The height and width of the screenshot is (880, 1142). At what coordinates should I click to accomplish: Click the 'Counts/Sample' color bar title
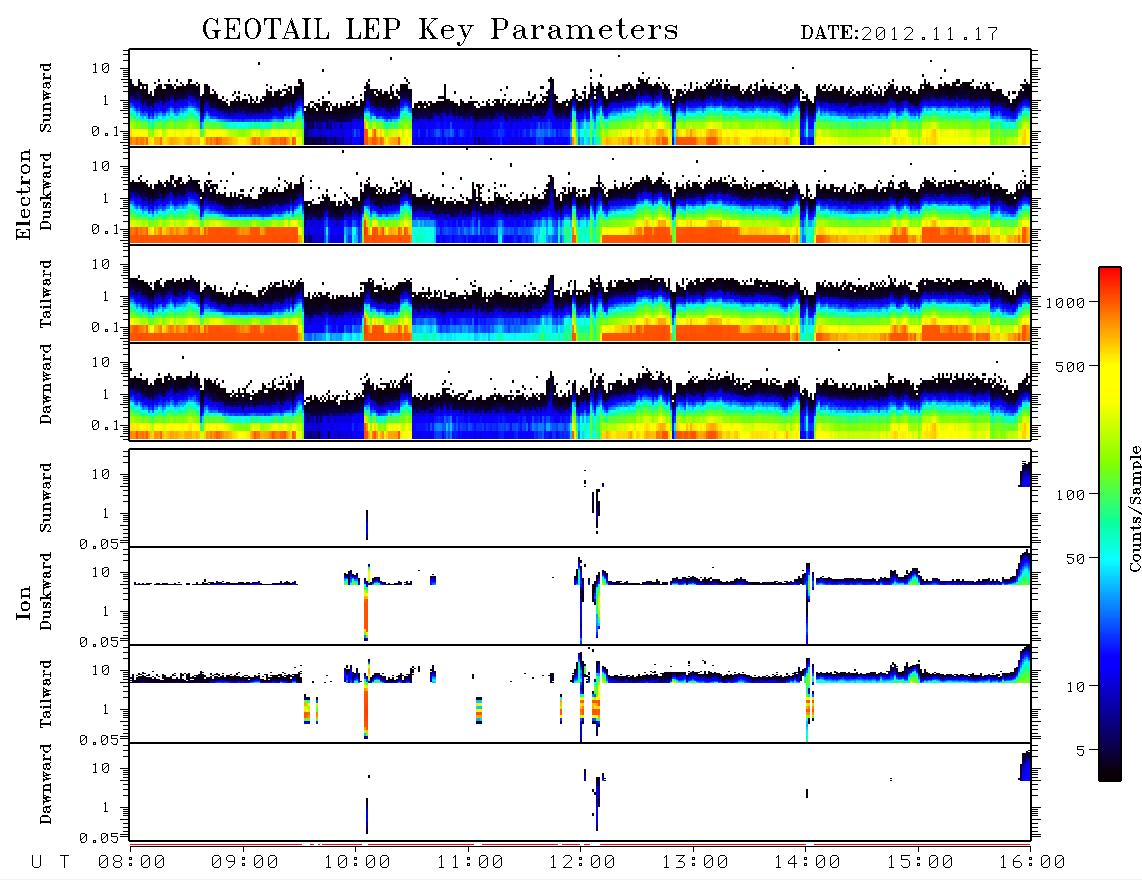(x=1134, y=508)
